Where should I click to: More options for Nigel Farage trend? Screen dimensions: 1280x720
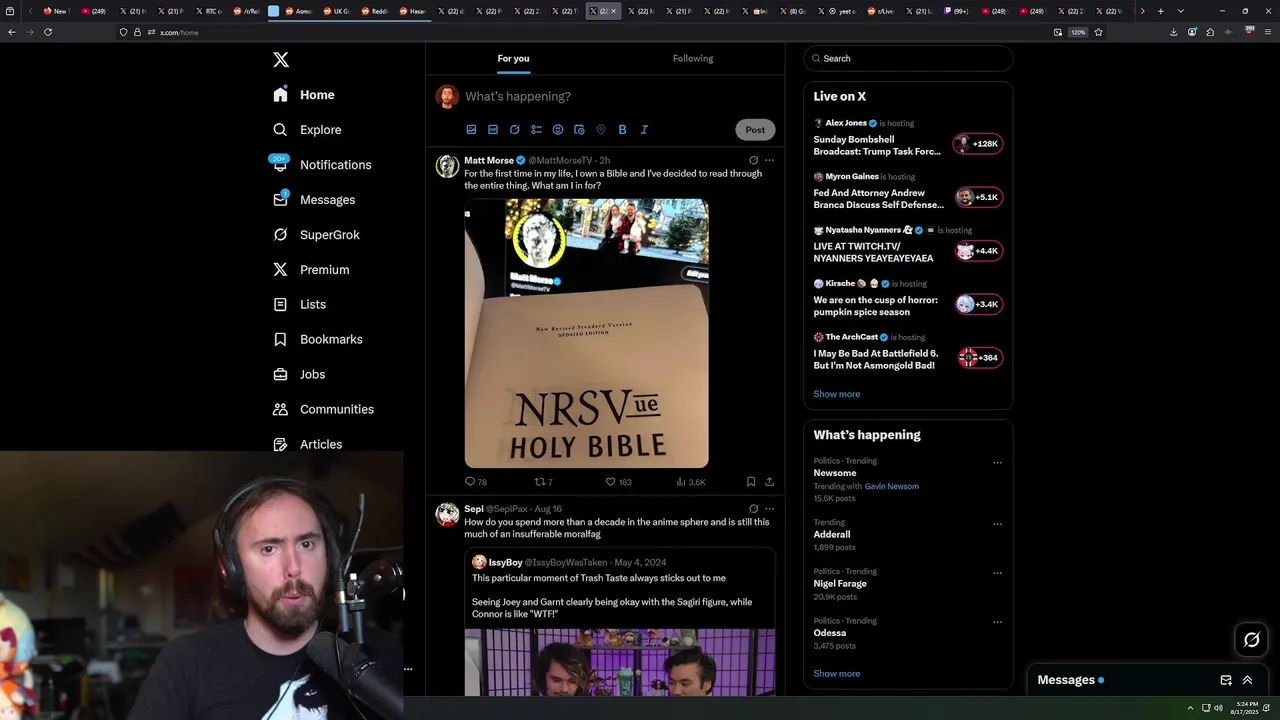997,573
